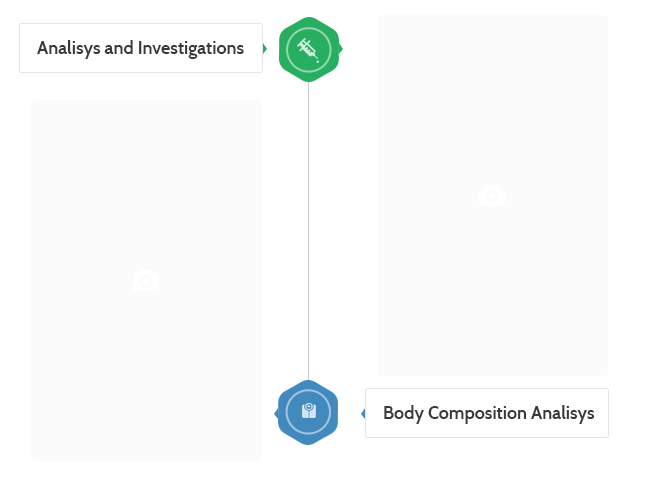
Task: Open the Analisys and Investigations label box
Action: click(141, 48)
